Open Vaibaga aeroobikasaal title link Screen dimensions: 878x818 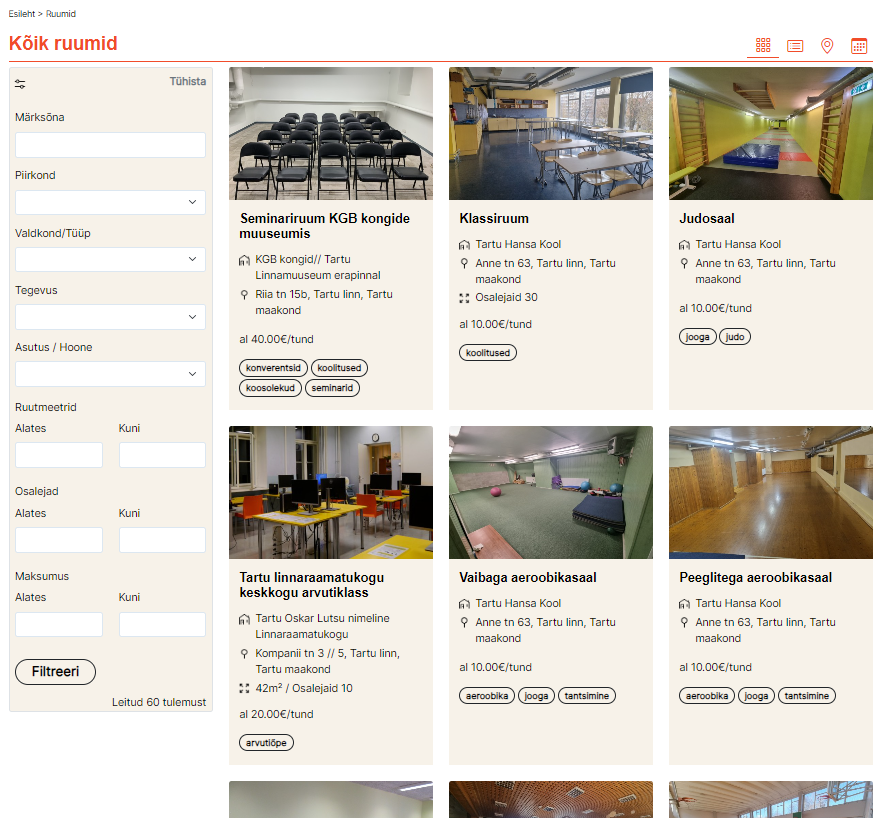(x=528, y=578)
